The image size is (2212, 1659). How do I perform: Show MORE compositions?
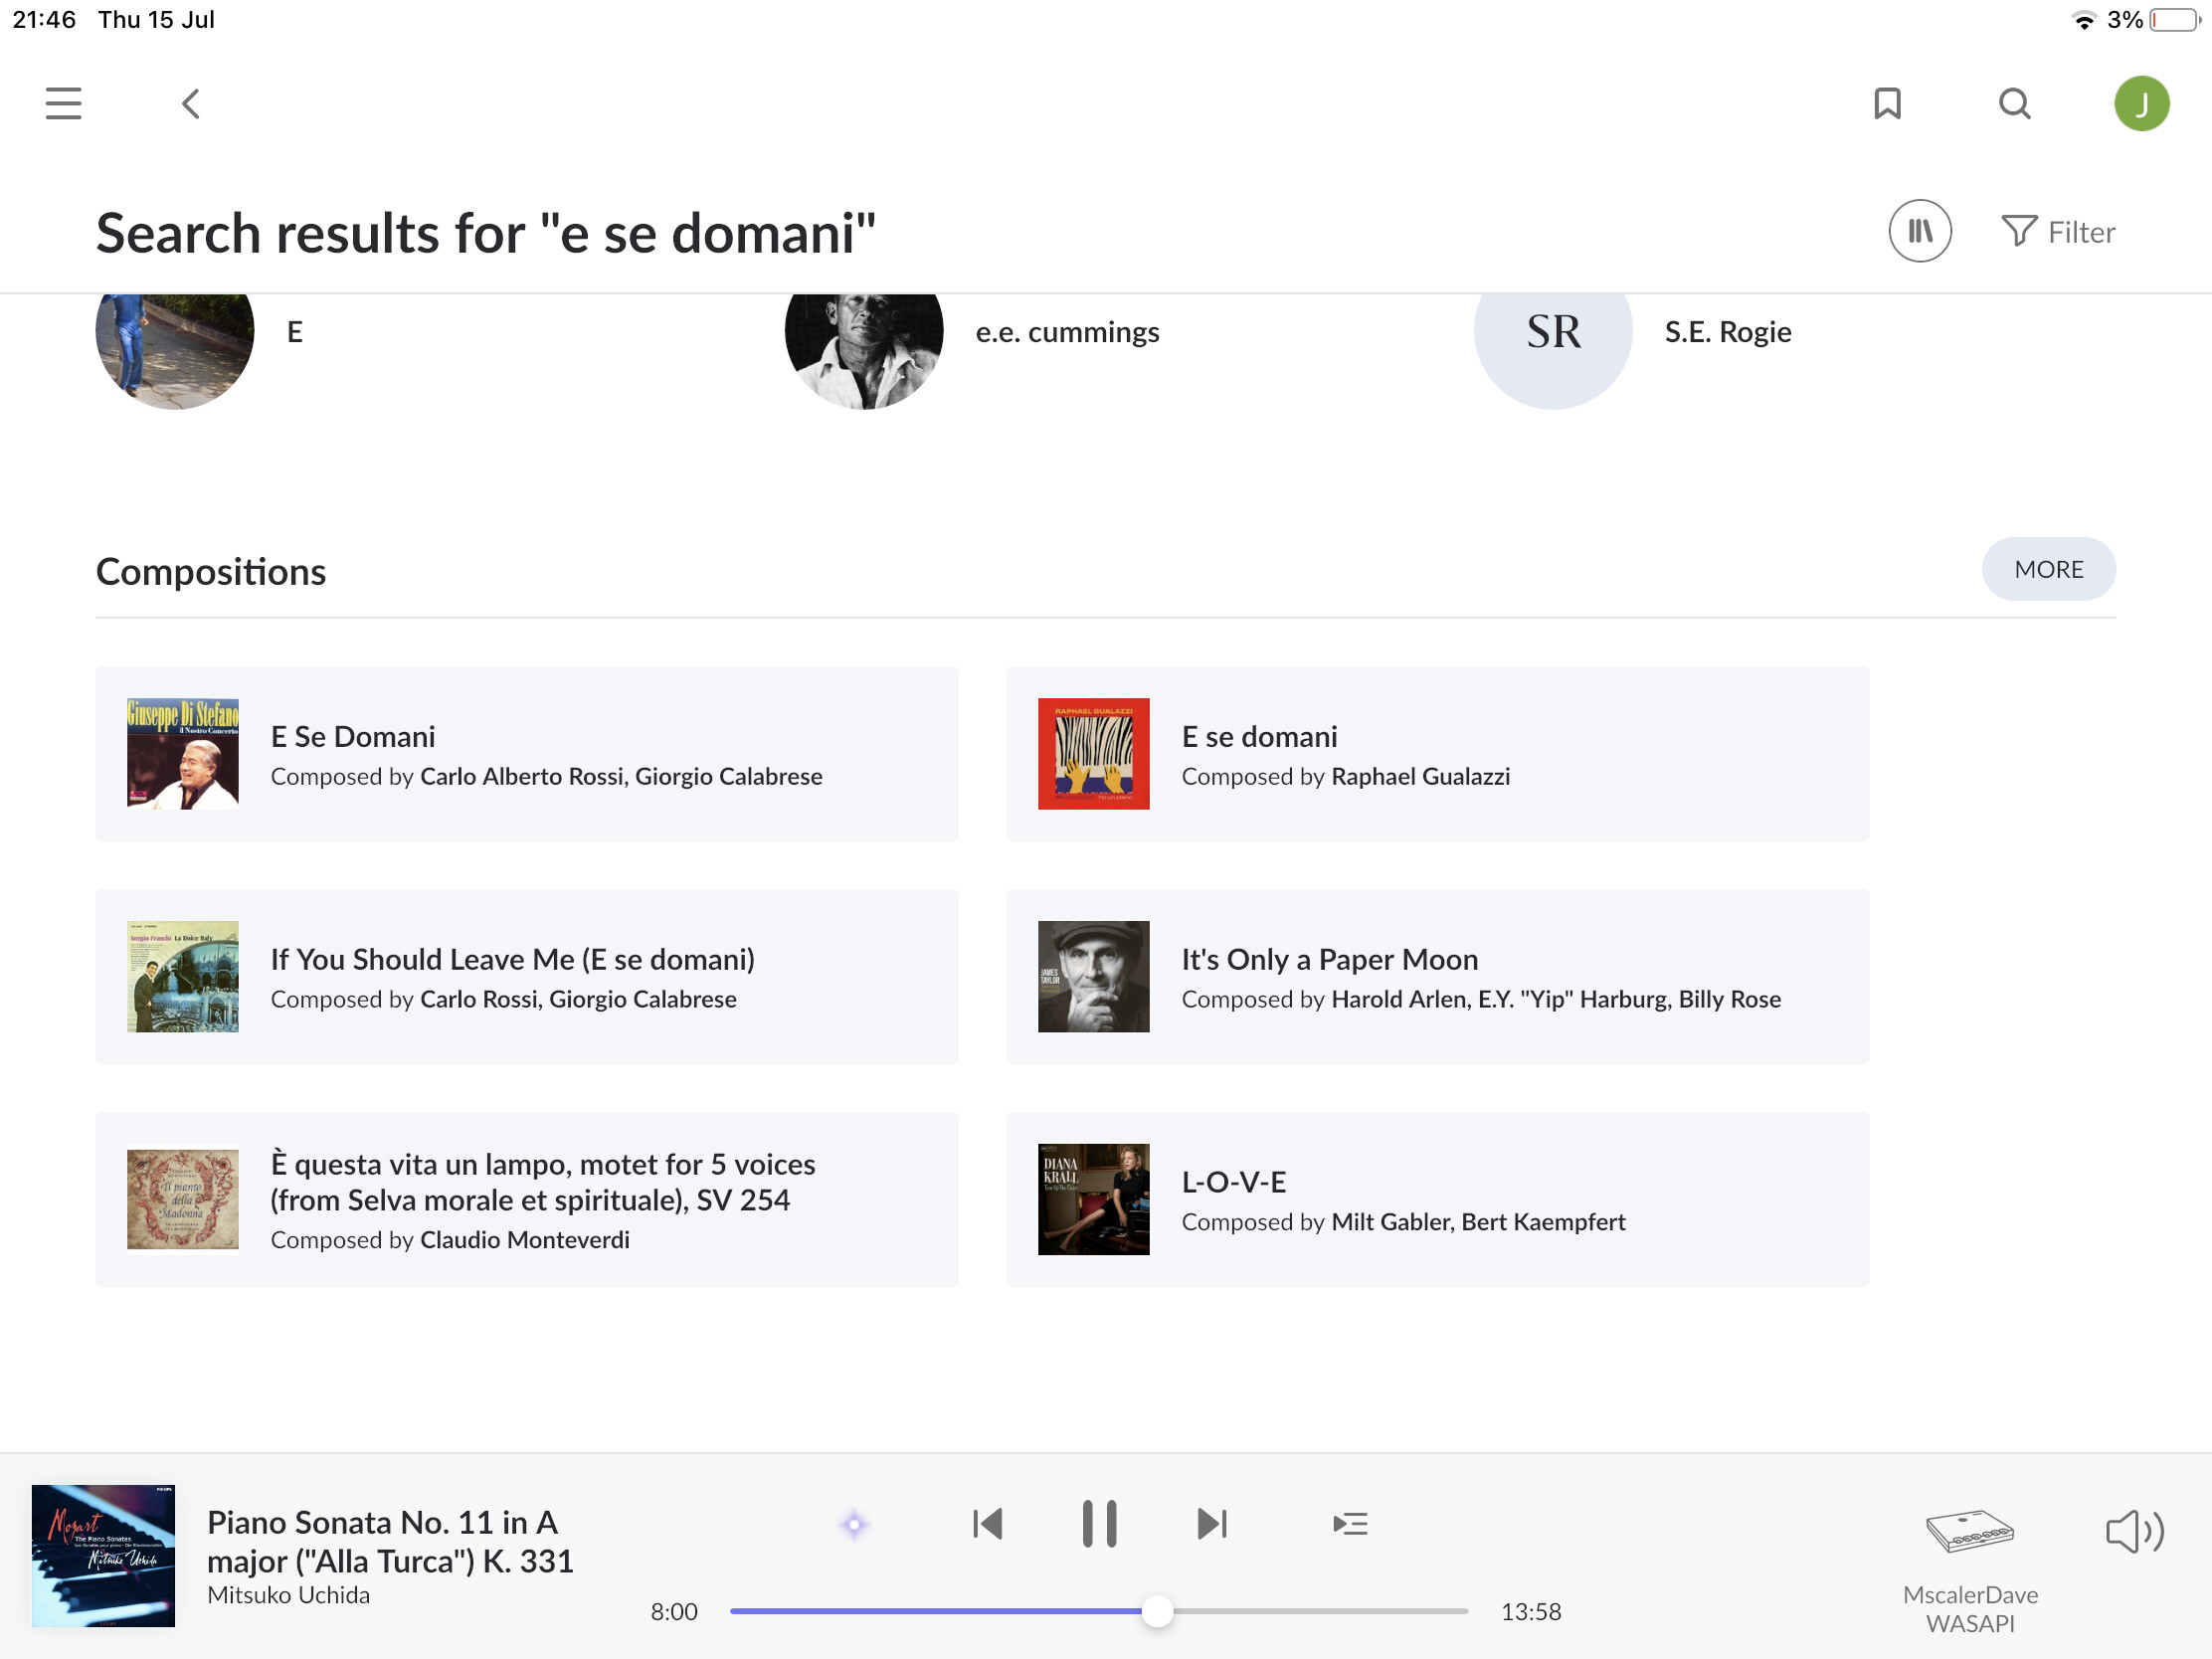(2047, 569)
